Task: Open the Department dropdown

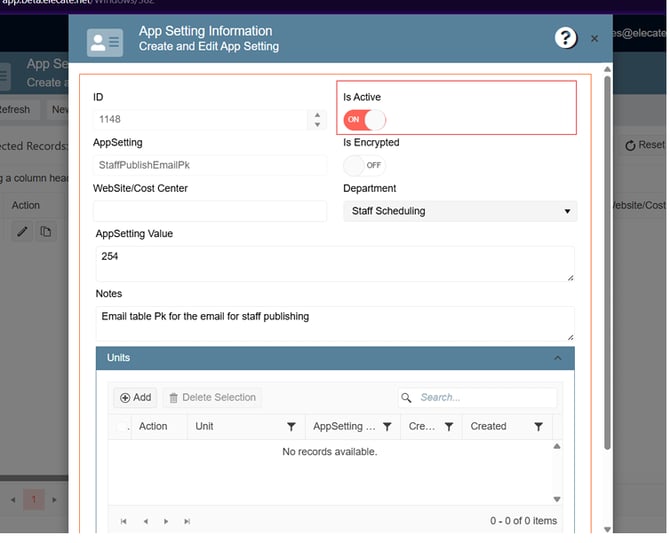Action: coord(460,211)
